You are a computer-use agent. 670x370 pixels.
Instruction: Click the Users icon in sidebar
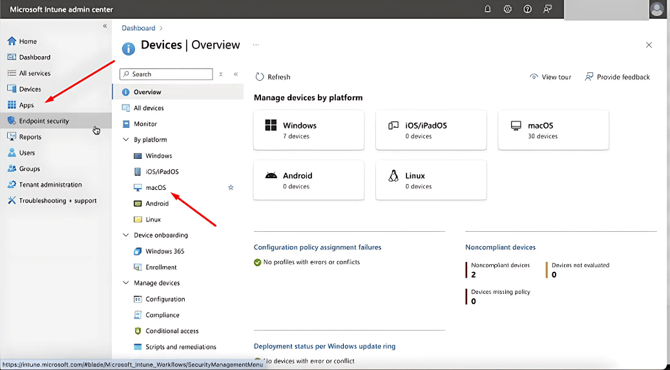(12, 153)
